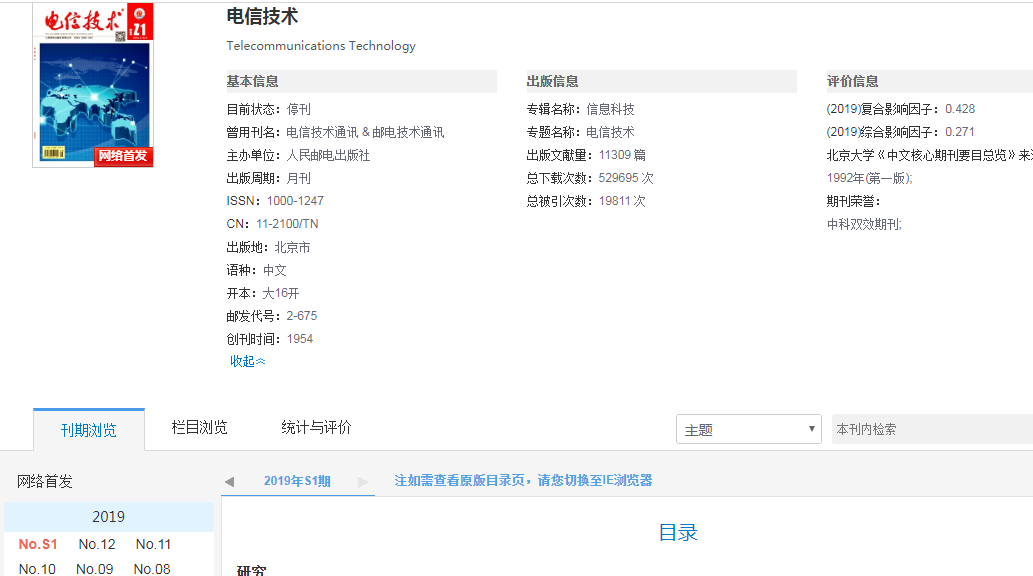Click the 专辑名称 value 信息科技
This screenshot has width=1033, height=576.
[611, 109]
